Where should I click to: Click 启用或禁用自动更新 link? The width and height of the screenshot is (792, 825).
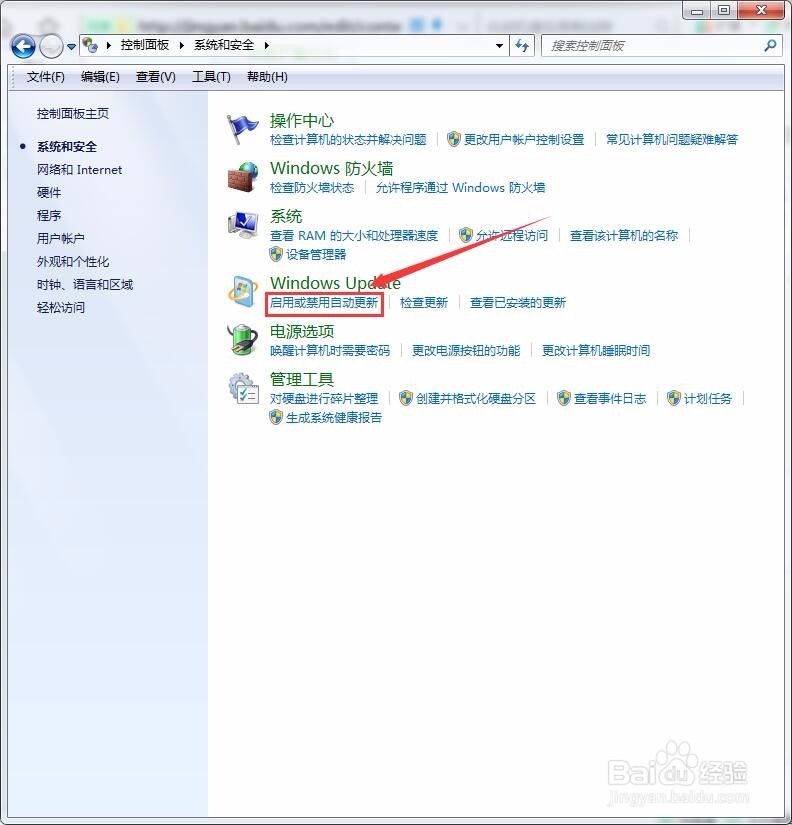(324, 303)
